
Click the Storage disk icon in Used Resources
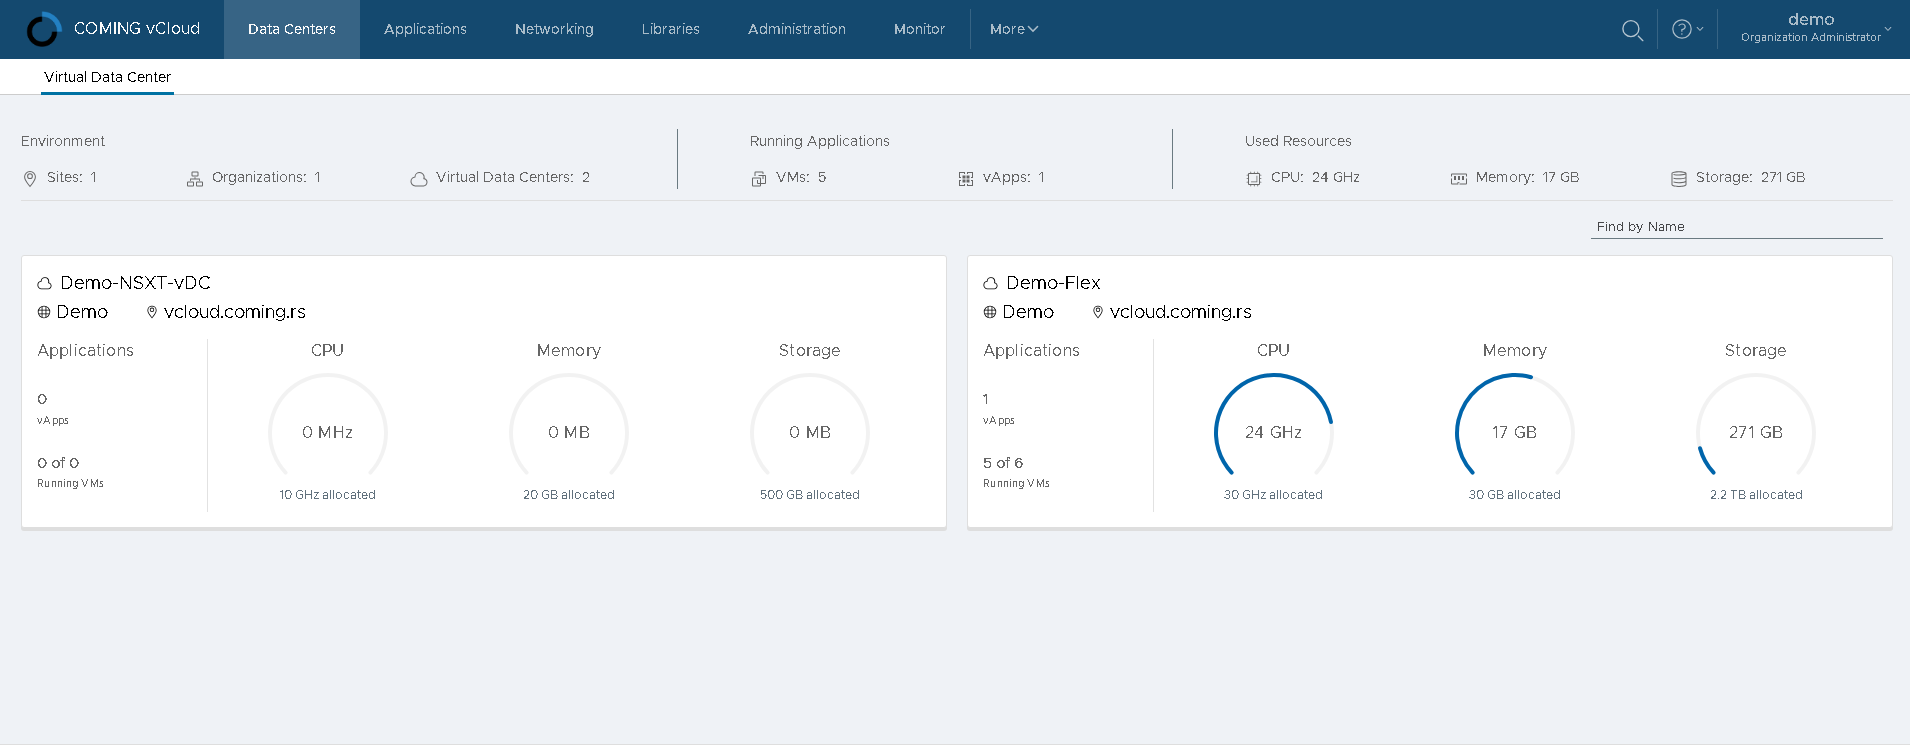1679,179
